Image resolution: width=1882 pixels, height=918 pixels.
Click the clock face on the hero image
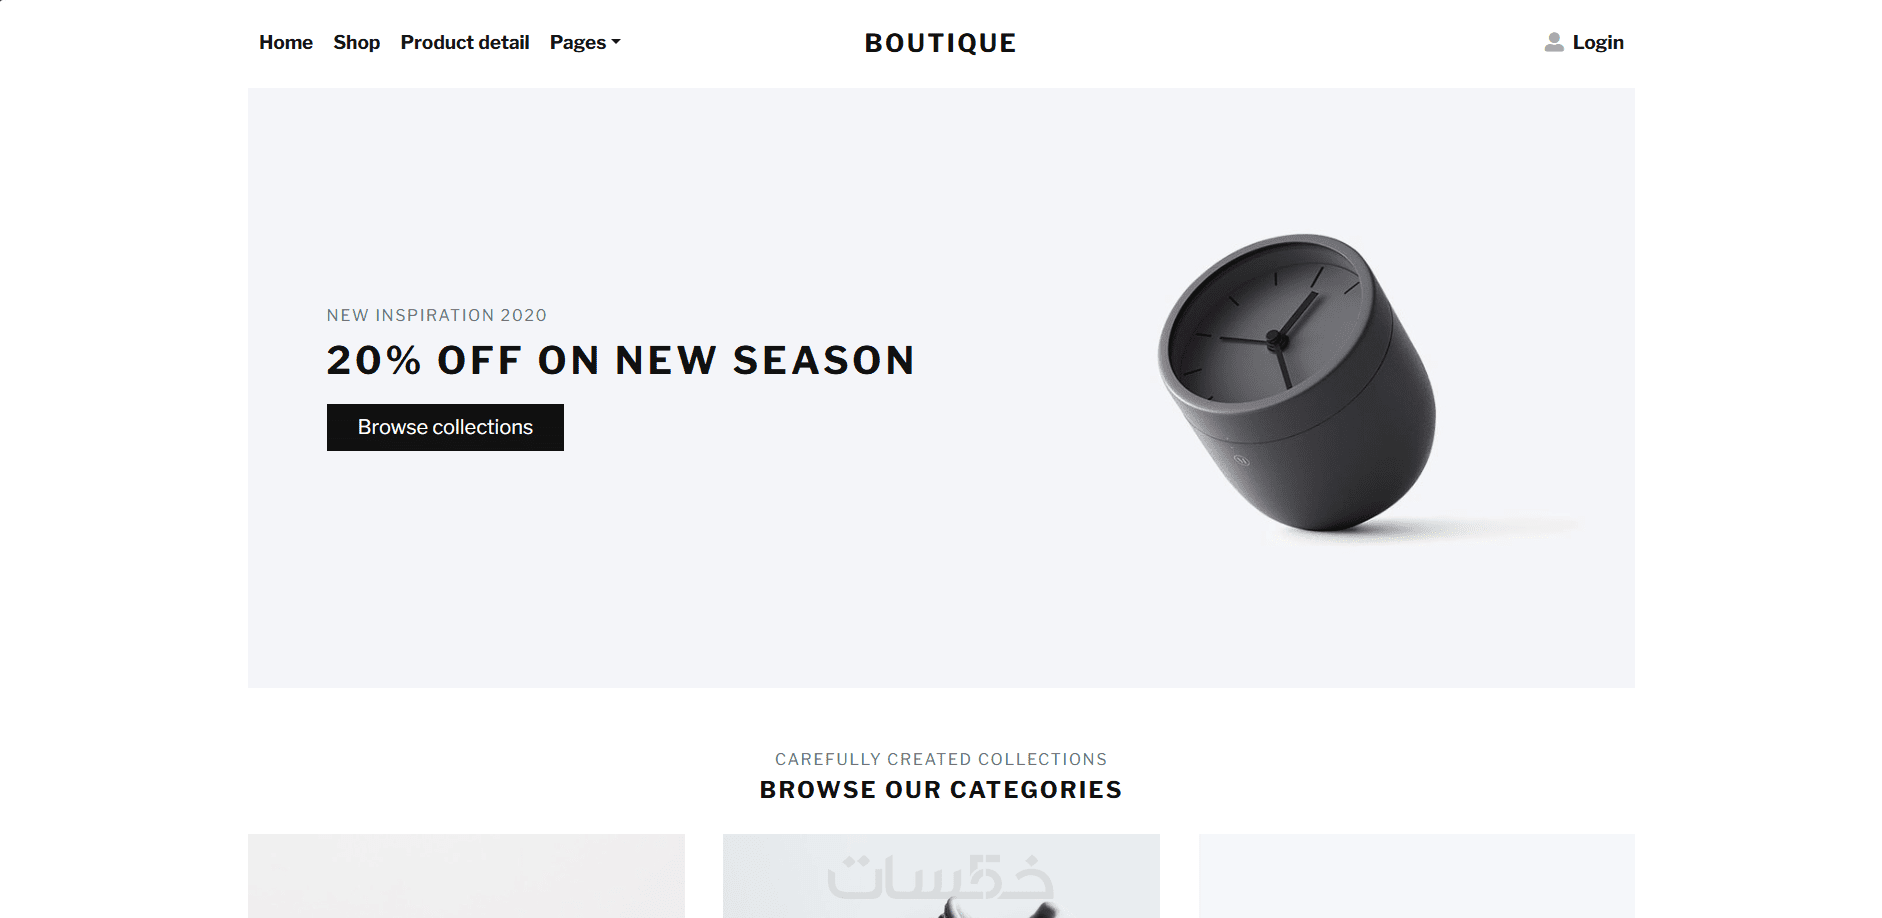coord(1268,330)
